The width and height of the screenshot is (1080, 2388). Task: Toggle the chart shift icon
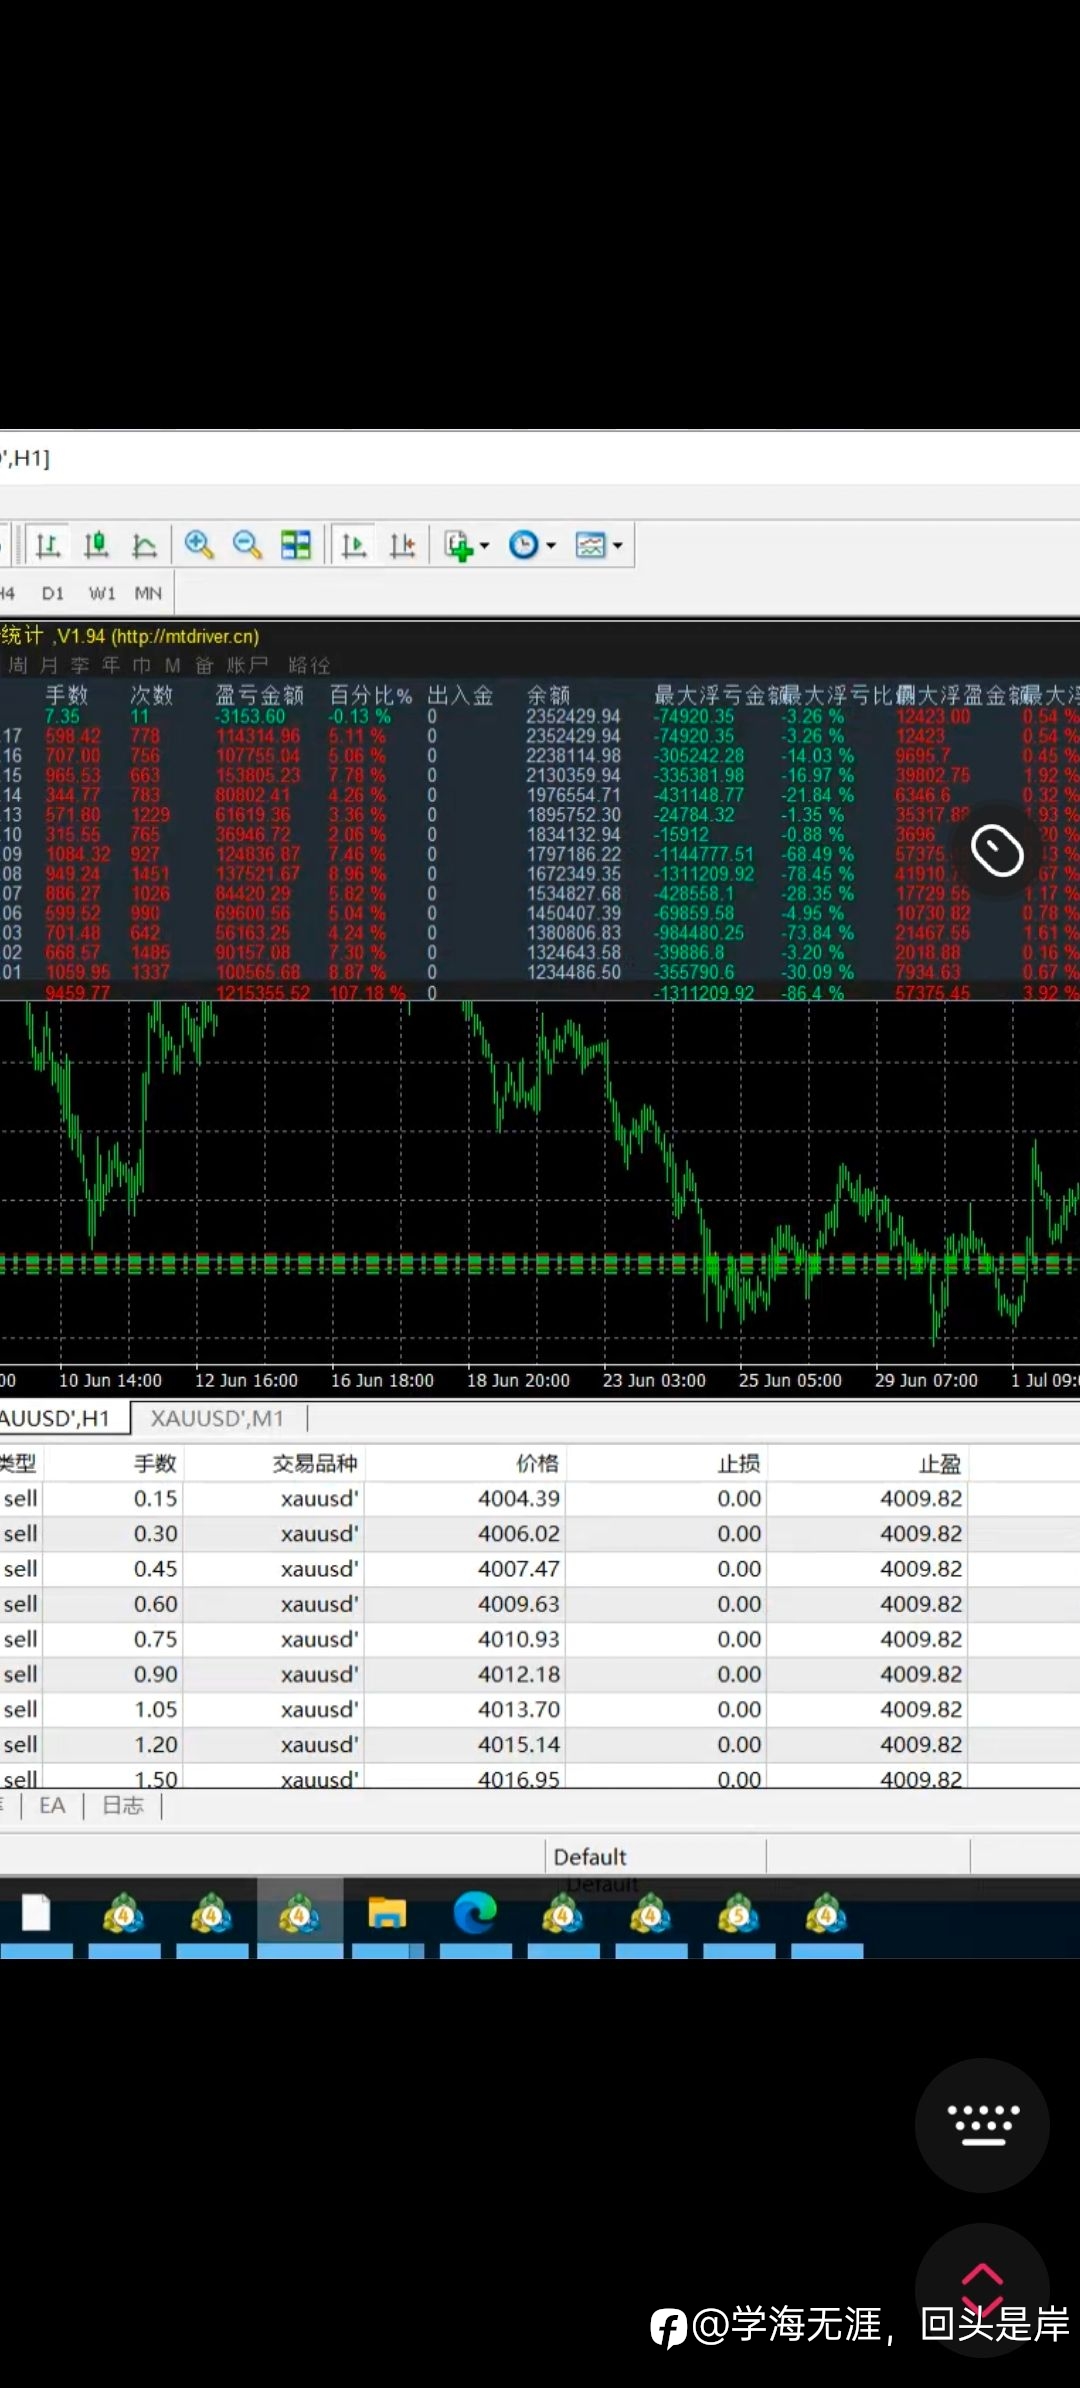coord(402,545)
